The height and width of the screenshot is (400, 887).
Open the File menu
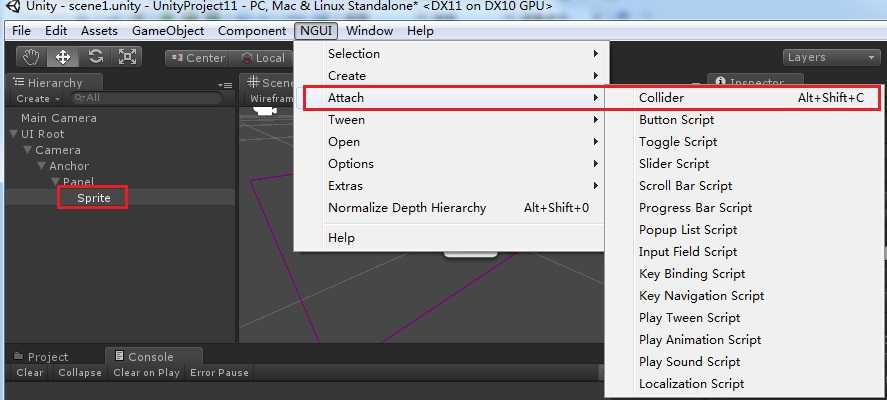21,31
